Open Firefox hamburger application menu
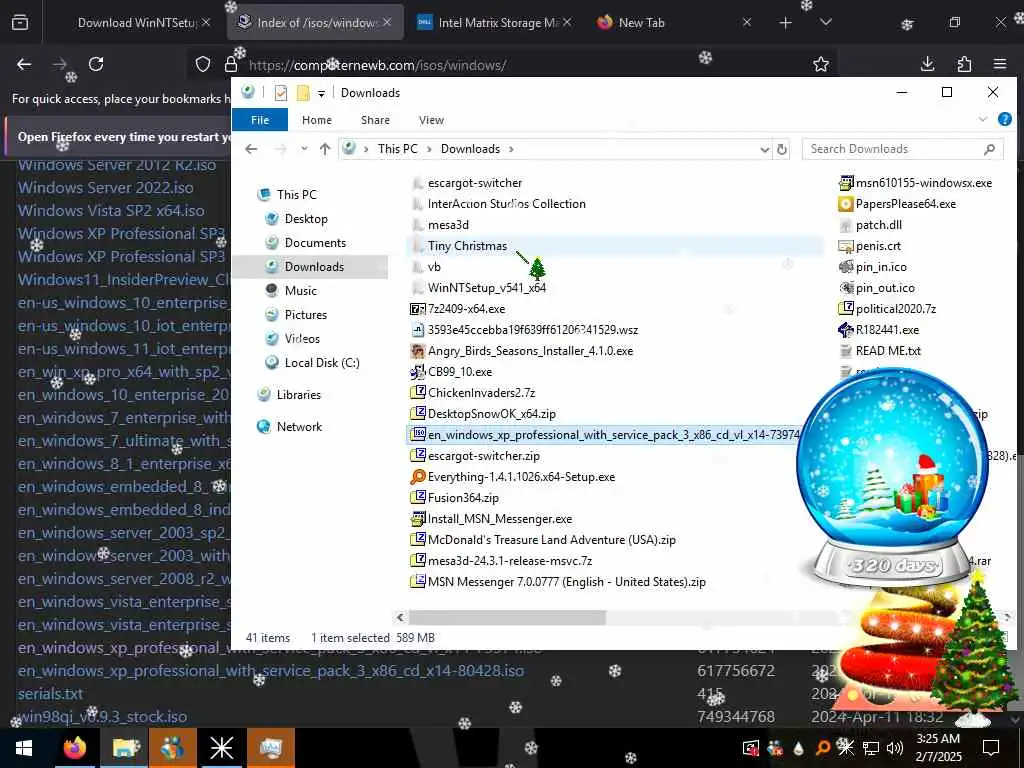This screenshot has height=768, width=1024. (1000, 64)
